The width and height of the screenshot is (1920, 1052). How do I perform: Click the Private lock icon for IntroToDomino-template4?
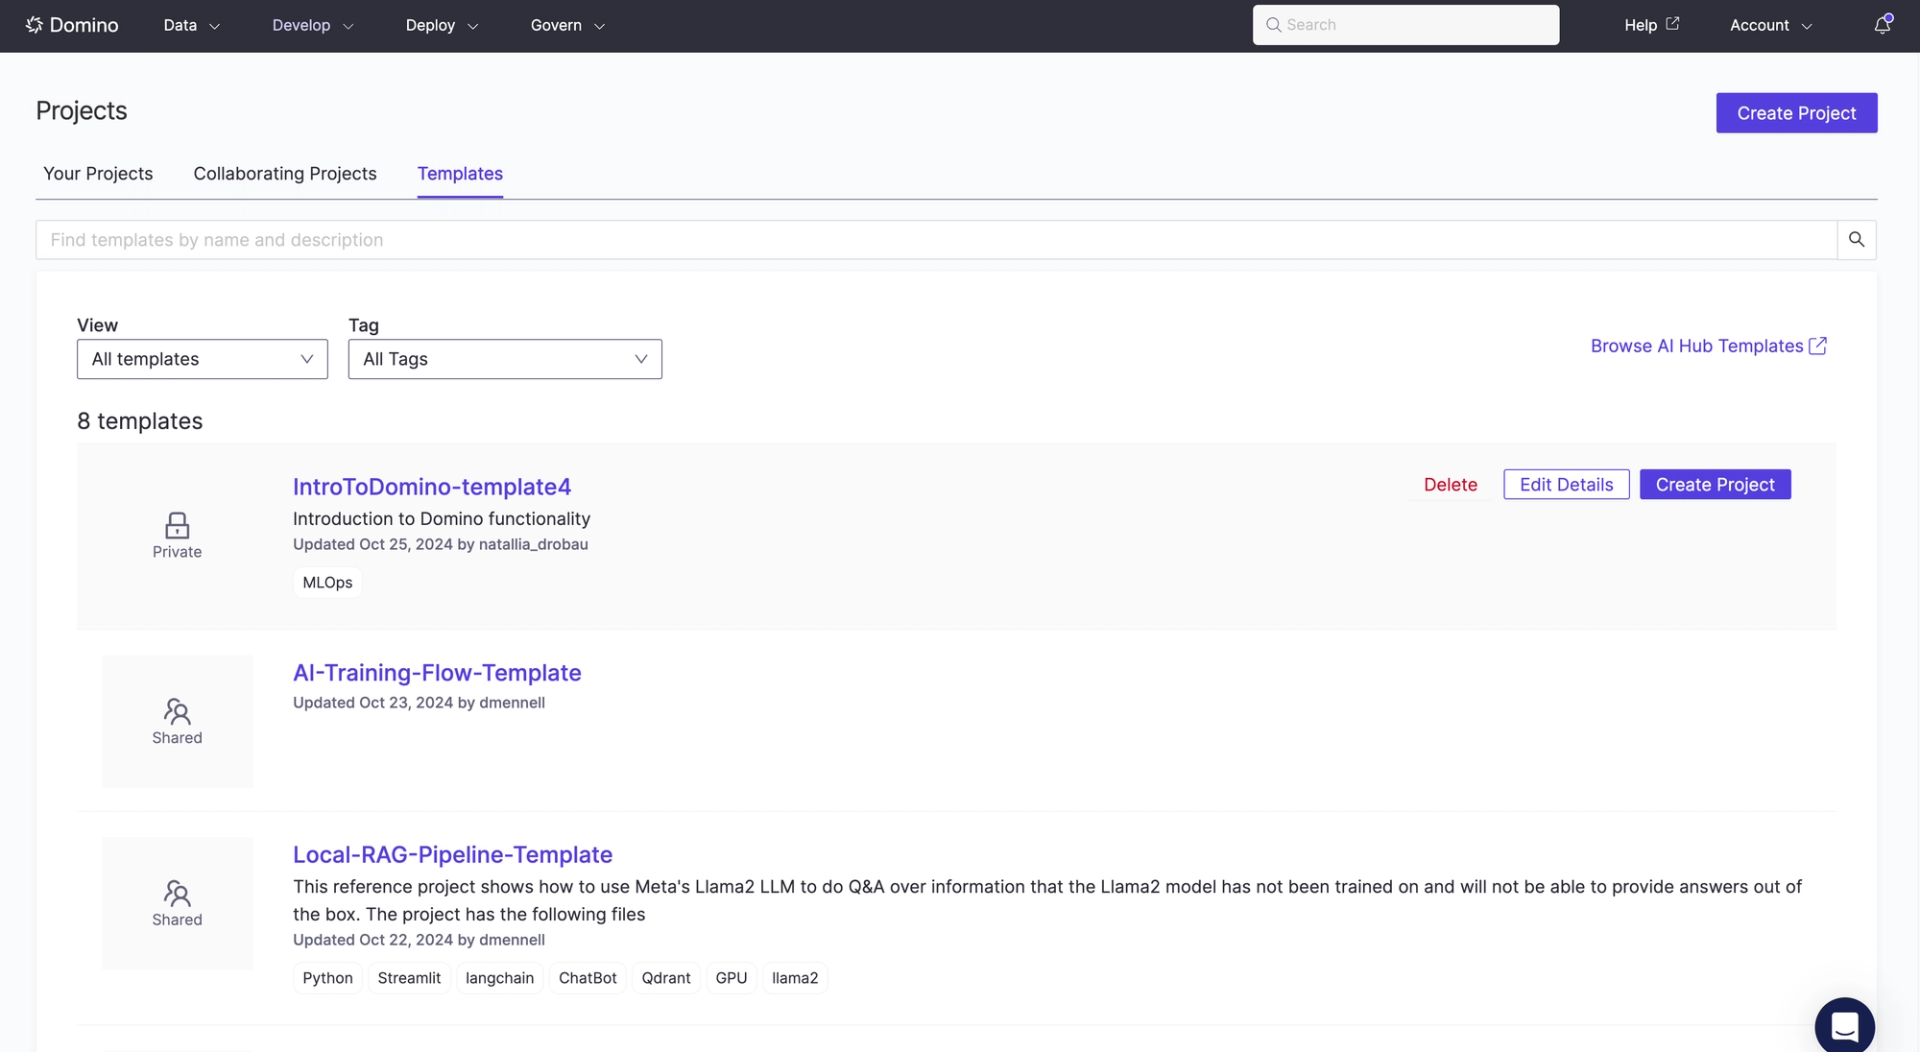coord(177,525)
